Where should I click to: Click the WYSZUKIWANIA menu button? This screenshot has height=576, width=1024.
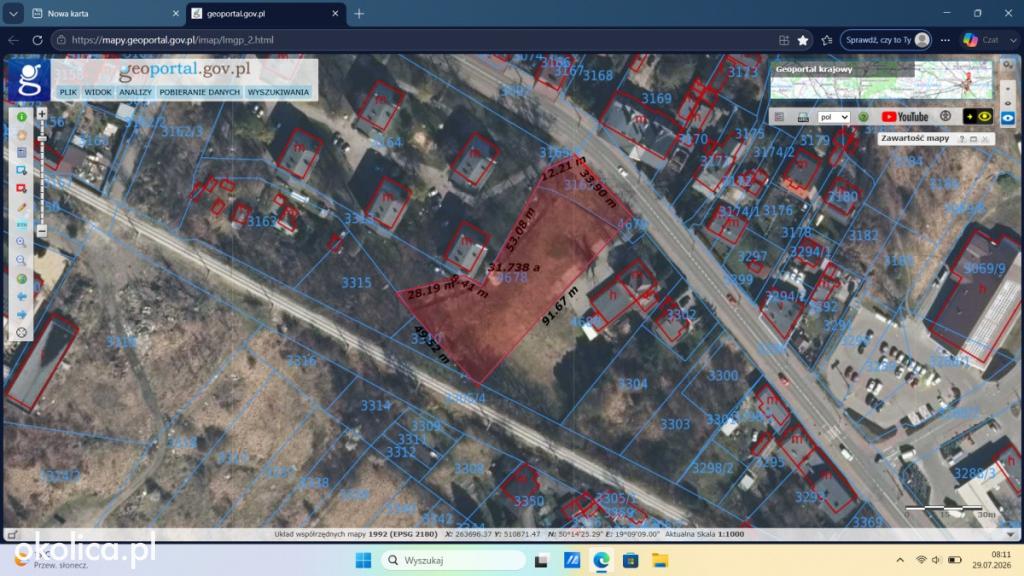coord(278,92)
